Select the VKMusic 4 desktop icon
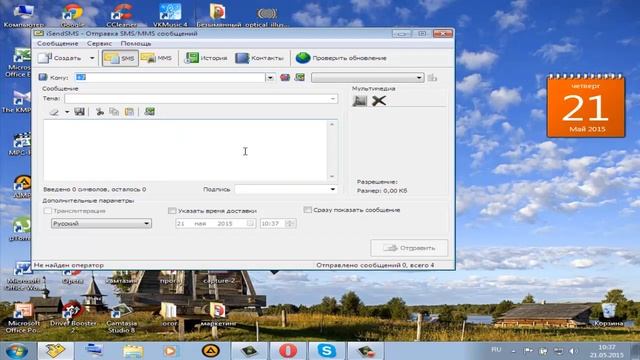This screenshot has height=360, width=640. pyautogui.click(x=170, y=16)
